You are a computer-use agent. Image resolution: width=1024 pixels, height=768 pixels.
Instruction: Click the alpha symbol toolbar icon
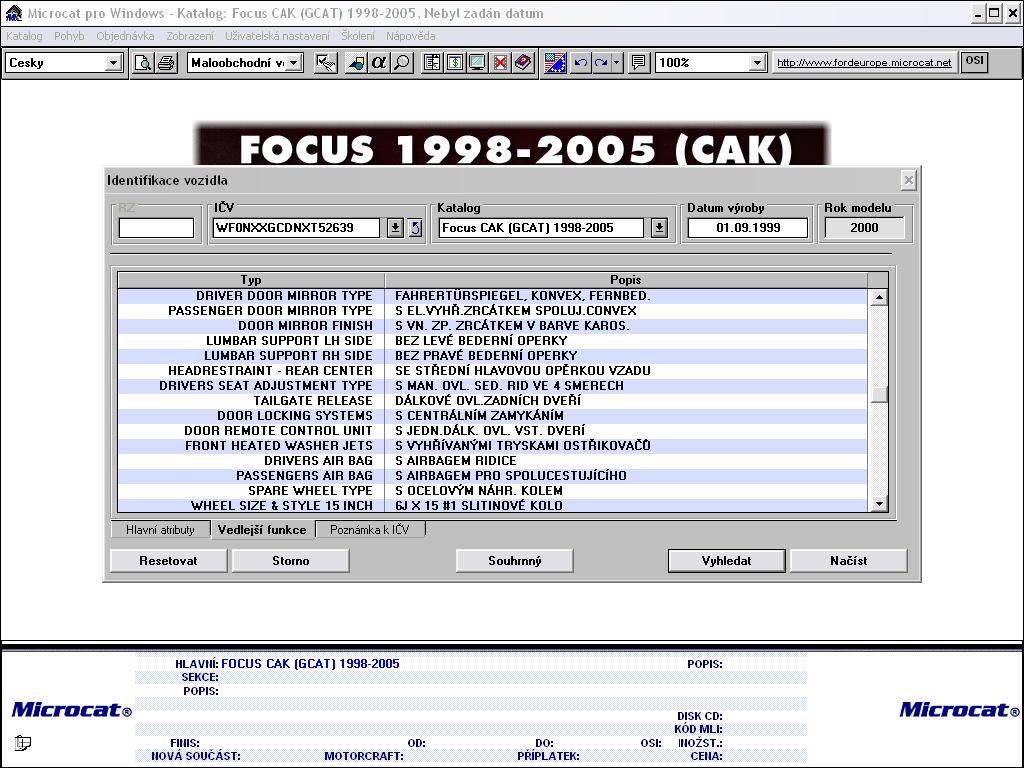tap(379, 63)
